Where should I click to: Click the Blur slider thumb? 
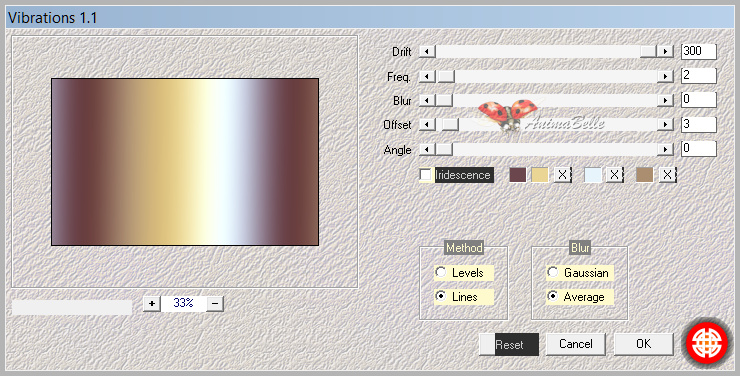pos(444,100)
